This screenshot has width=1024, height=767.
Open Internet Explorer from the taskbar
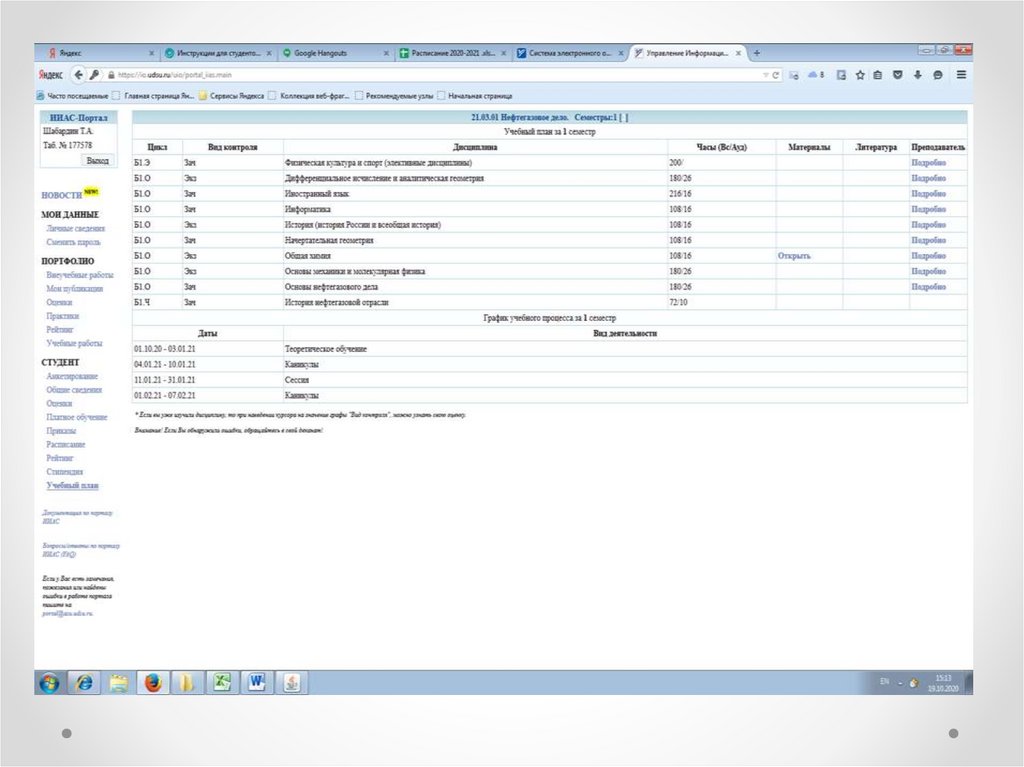[x=84, y=682]
